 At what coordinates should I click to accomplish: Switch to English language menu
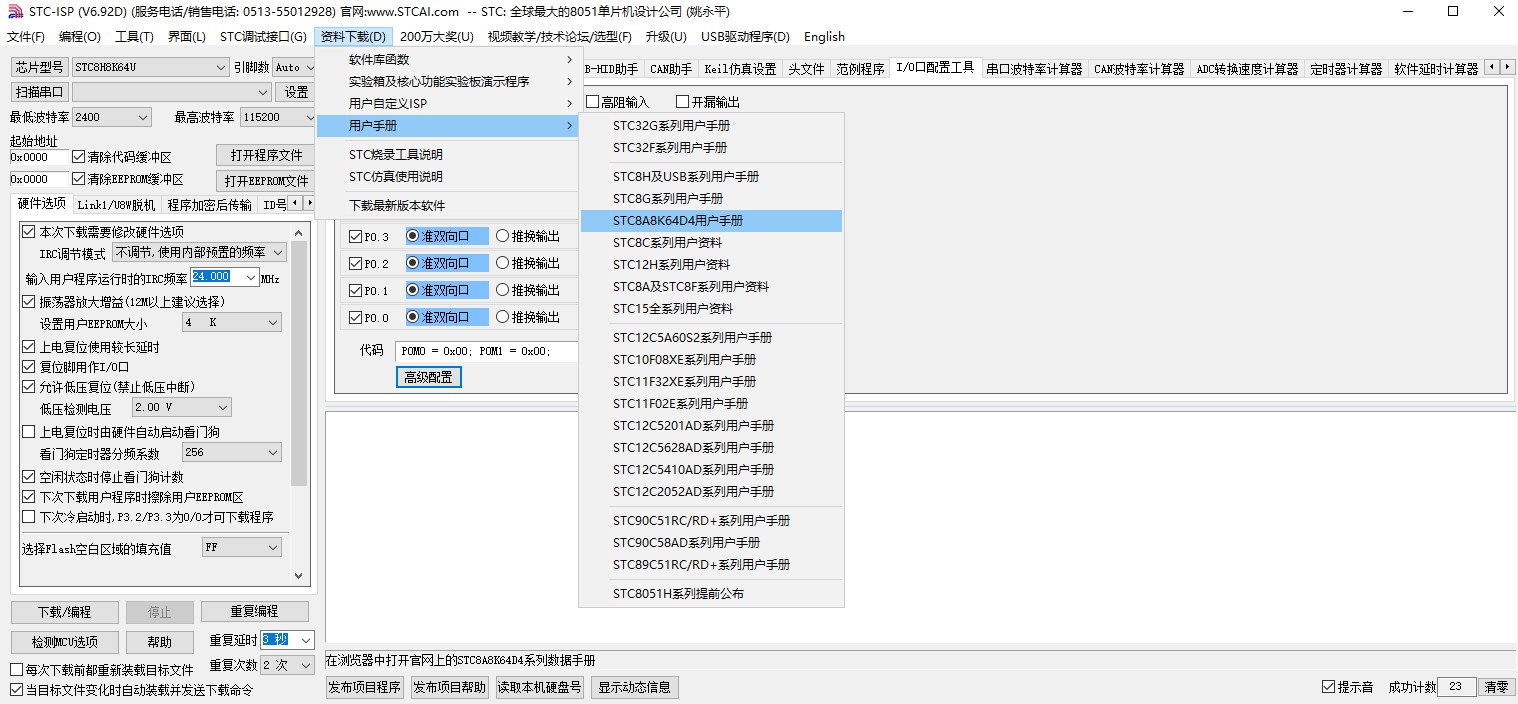click(824, 37)
